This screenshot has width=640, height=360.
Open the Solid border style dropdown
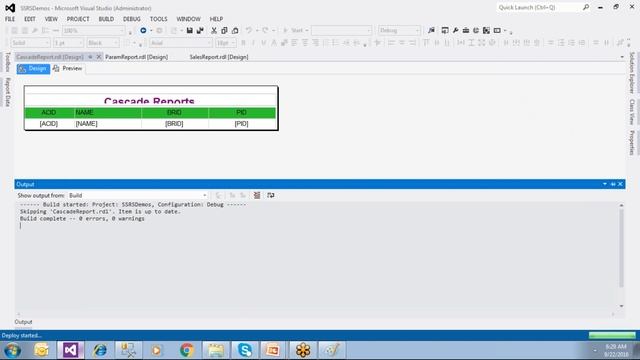pyautogui.click(x=30, y=43)
